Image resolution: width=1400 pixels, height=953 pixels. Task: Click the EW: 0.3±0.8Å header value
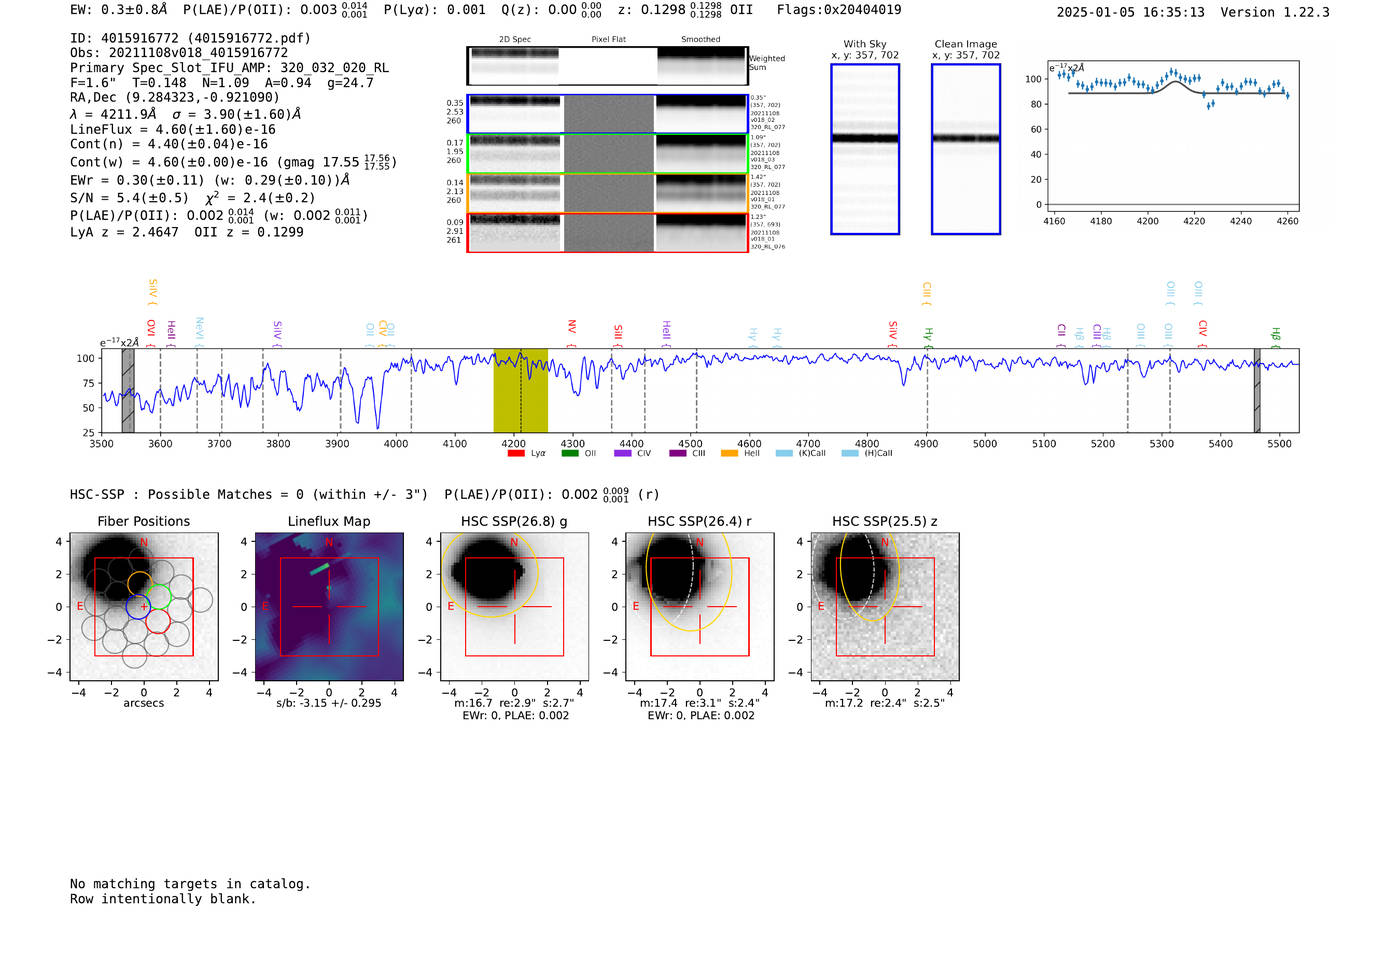120,10
